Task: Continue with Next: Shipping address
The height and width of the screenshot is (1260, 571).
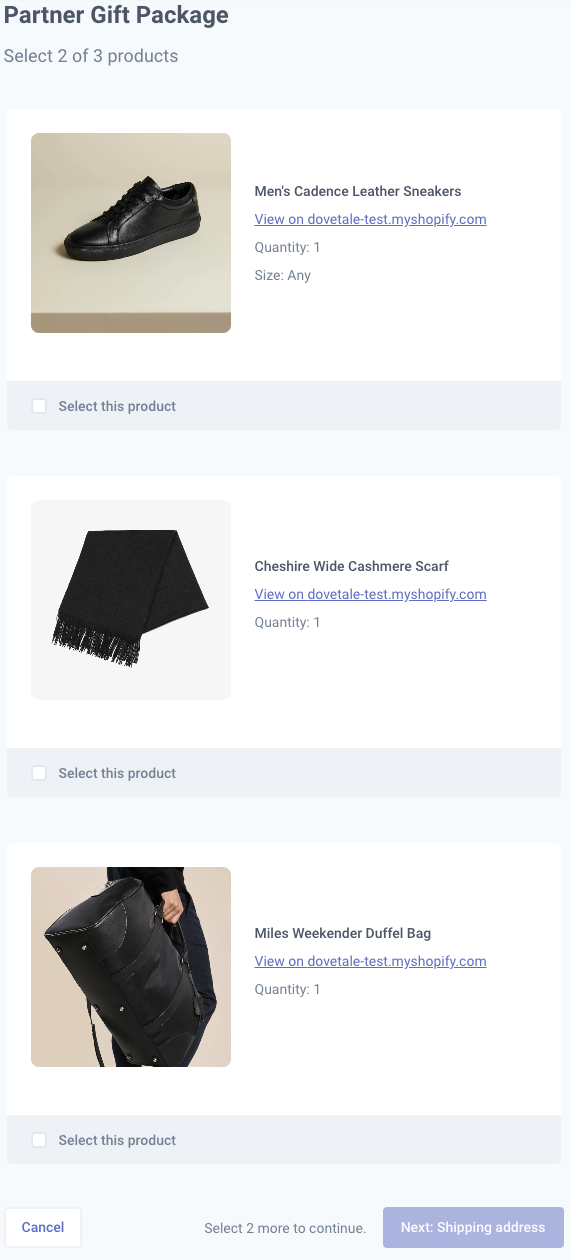Action: click(x=473, y=1227)
